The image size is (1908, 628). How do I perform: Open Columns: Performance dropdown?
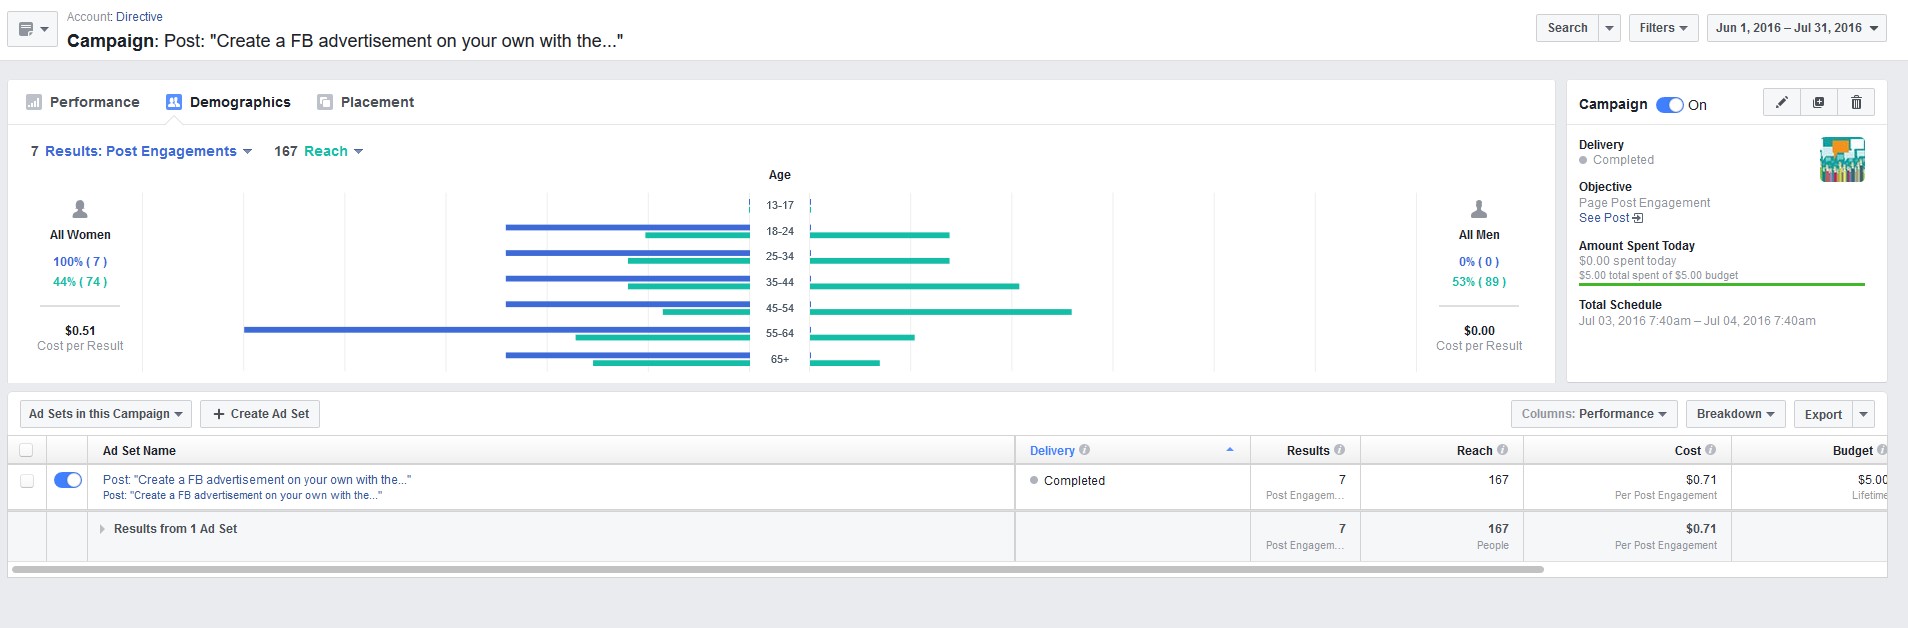(x=1594, y=414)
